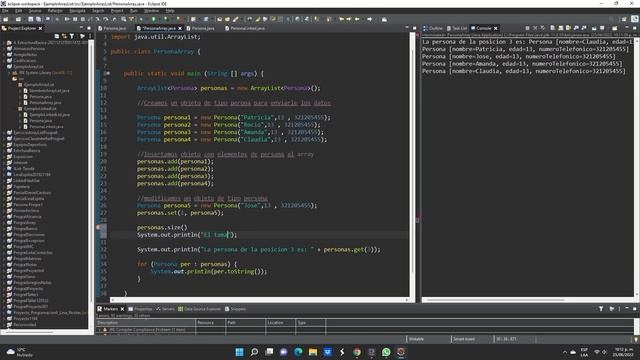Click the Open Perspective icon at top right
The image size is (640, 360).
tap(624, 19)
